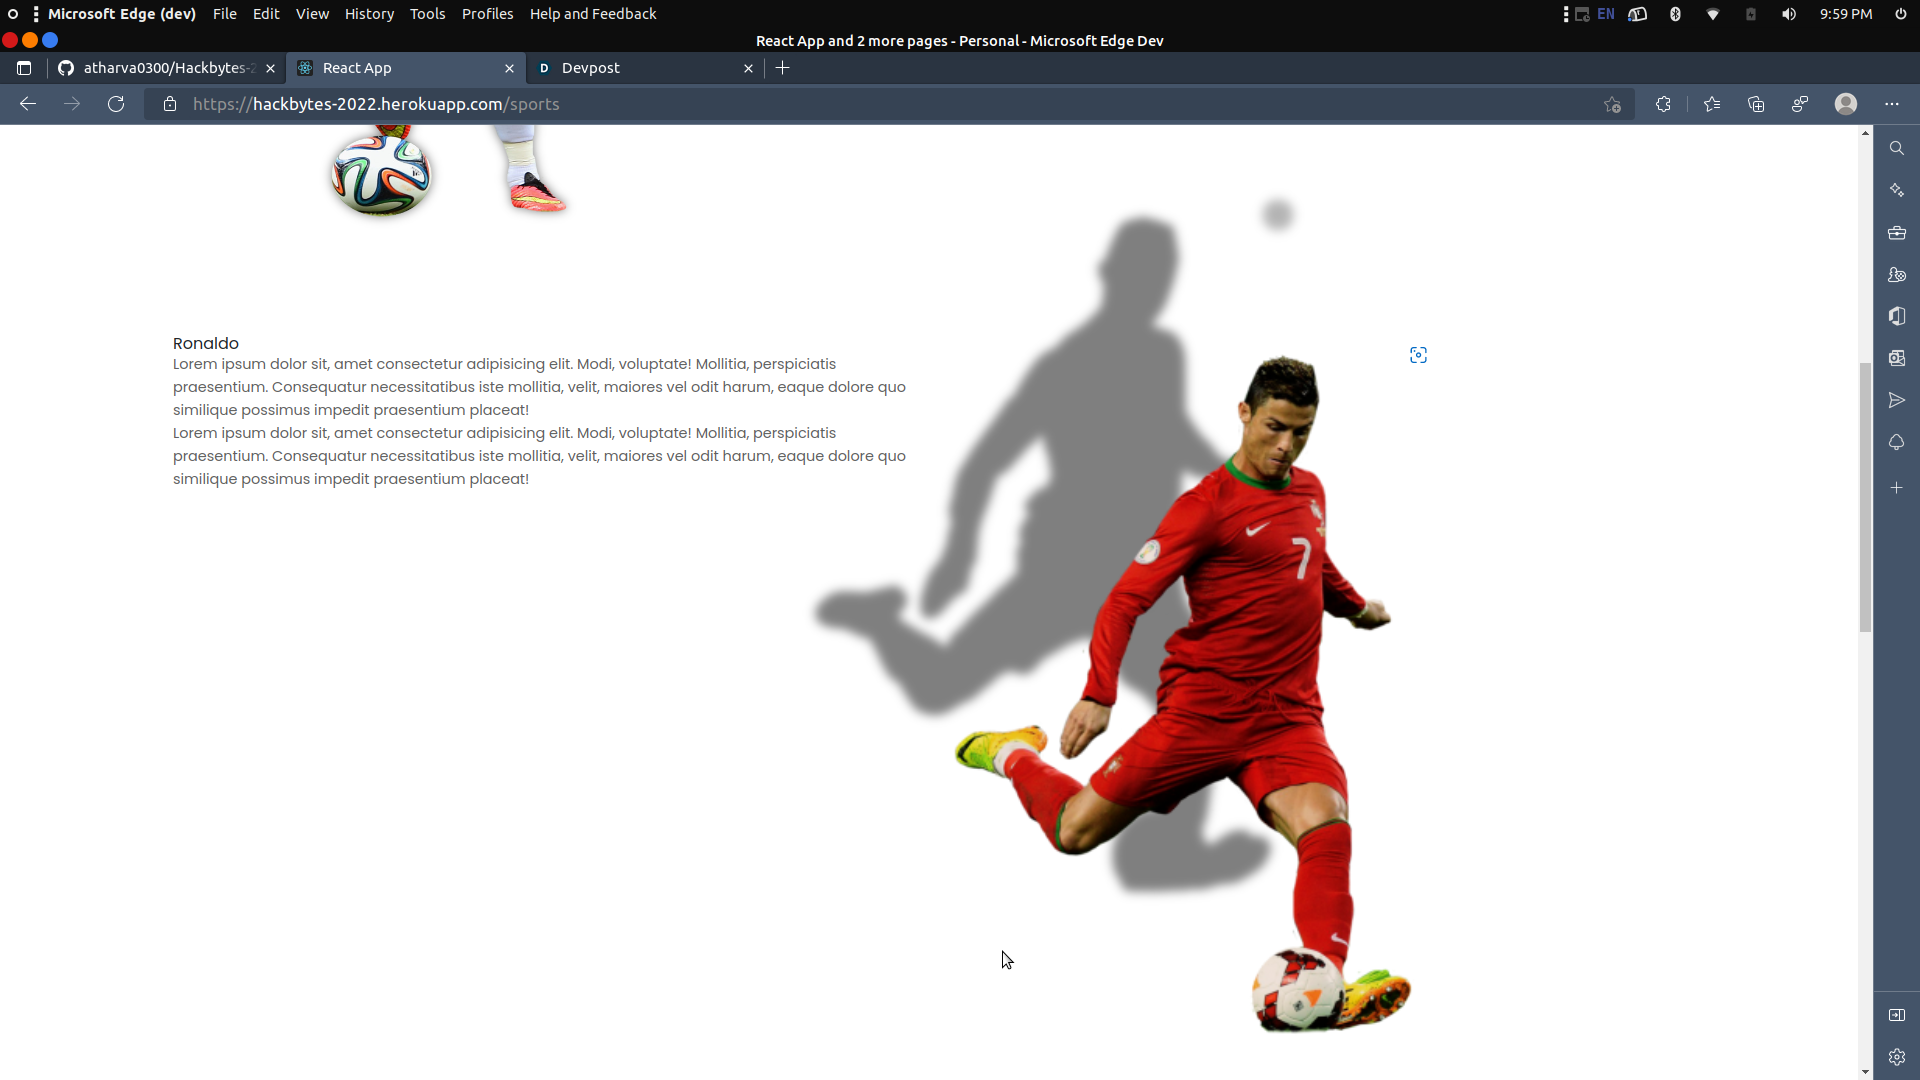
Task: Go back with the back arrow
Action: pos(28,104)
